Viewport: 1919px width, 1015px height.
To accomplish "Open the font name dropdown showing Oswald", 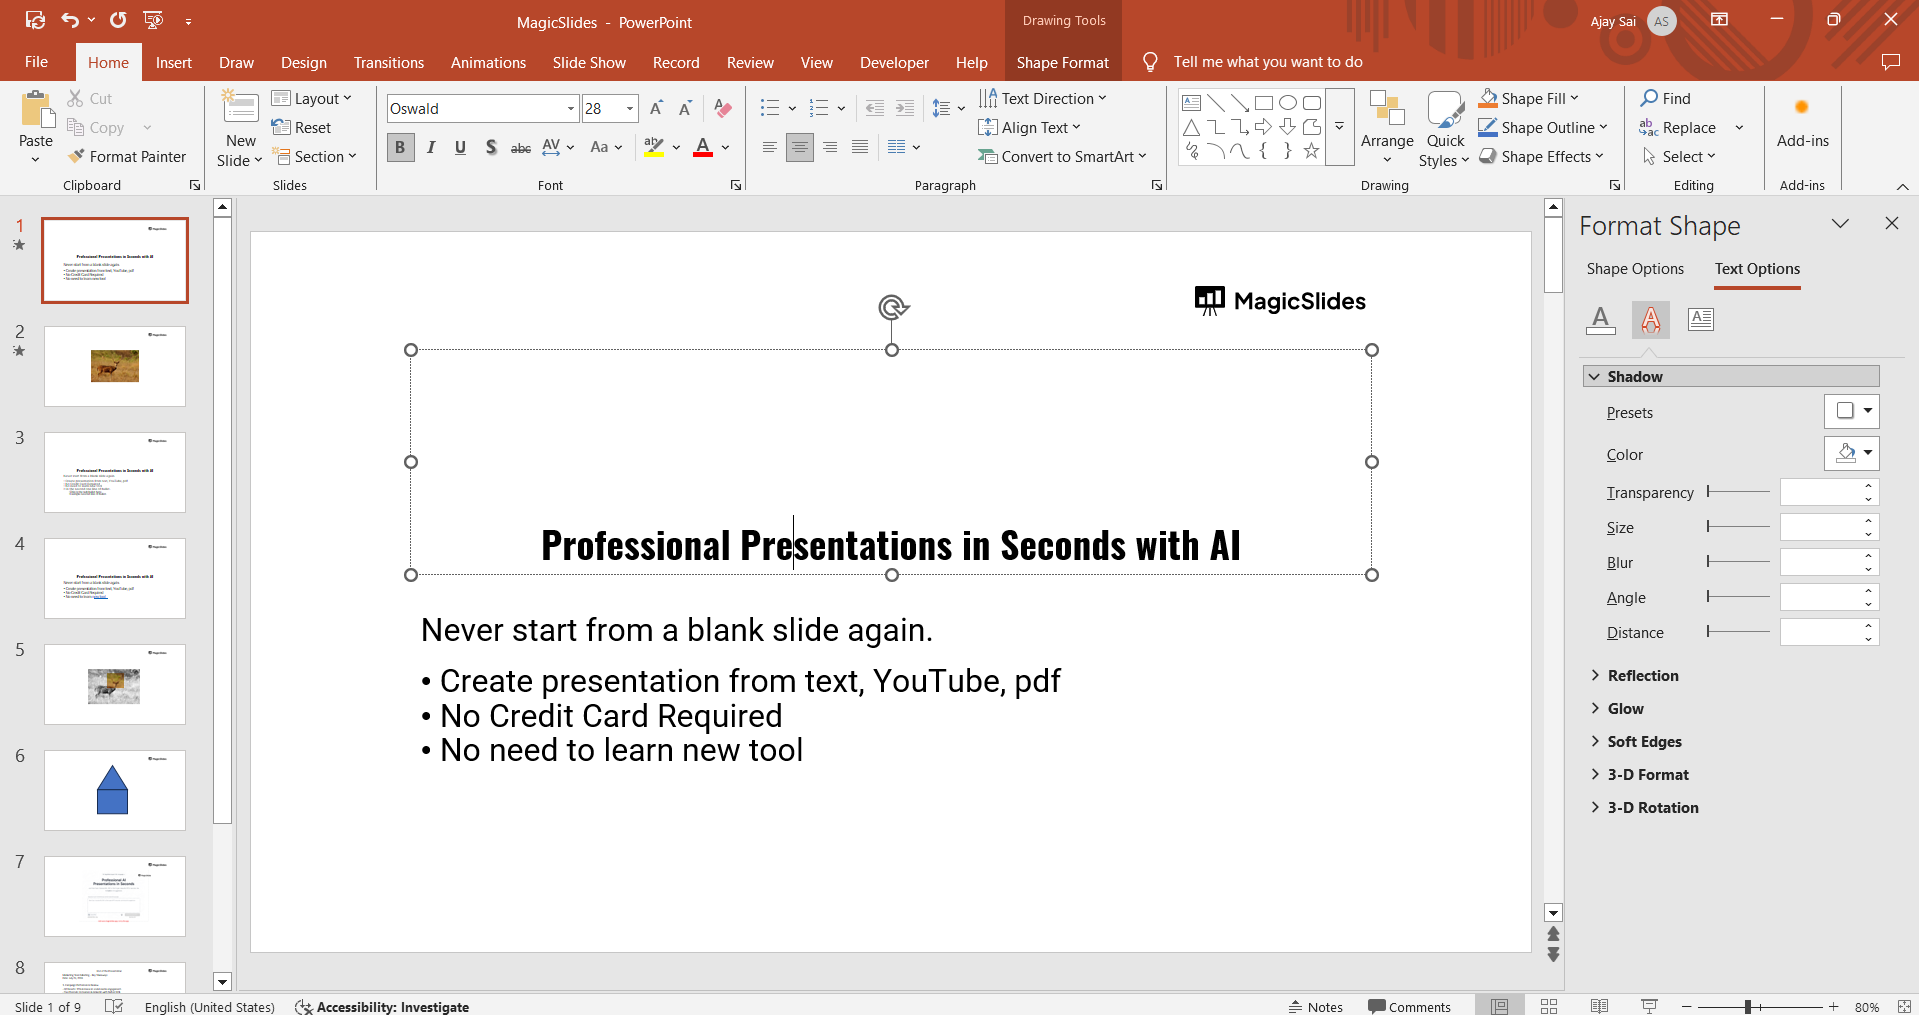I will click(571, 109).
